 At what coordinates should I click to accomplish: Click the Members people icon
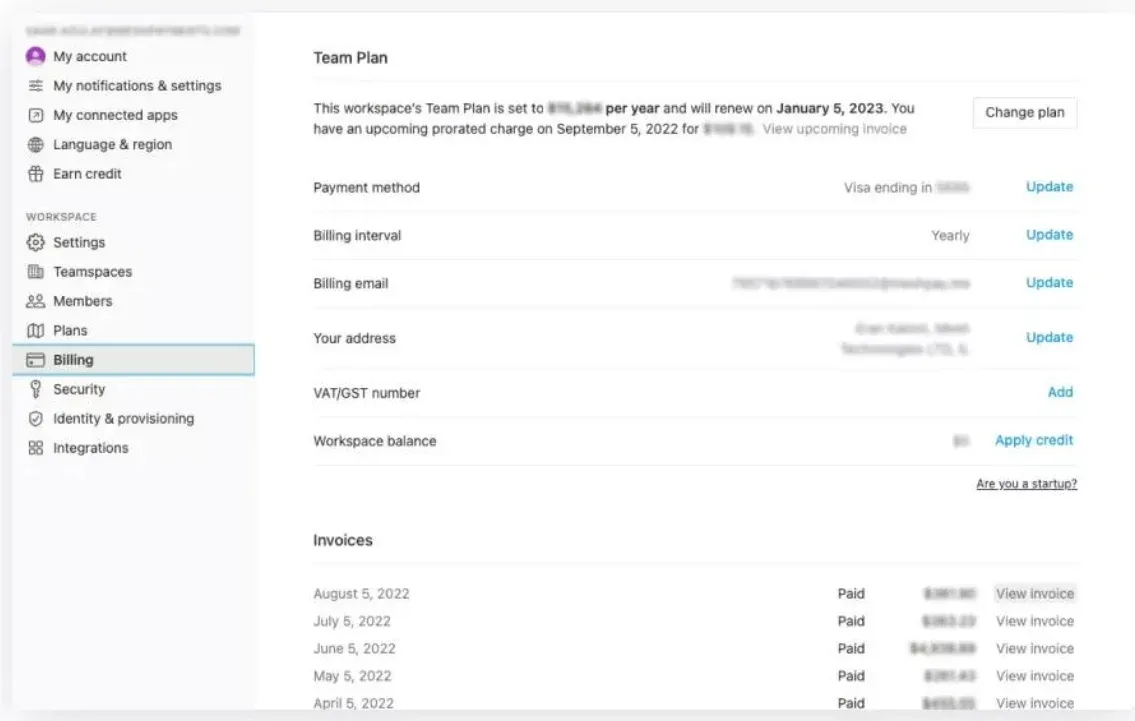(x=35, y=301)
